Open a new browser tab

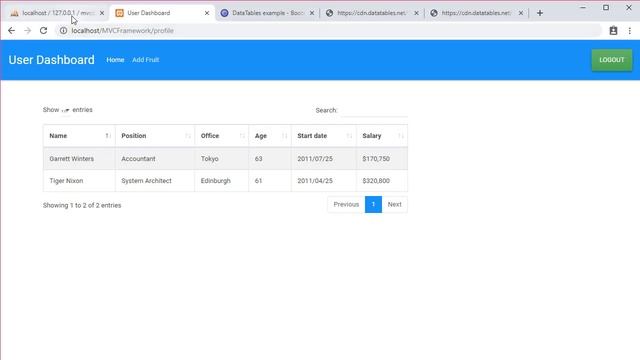tap(540, 13)
